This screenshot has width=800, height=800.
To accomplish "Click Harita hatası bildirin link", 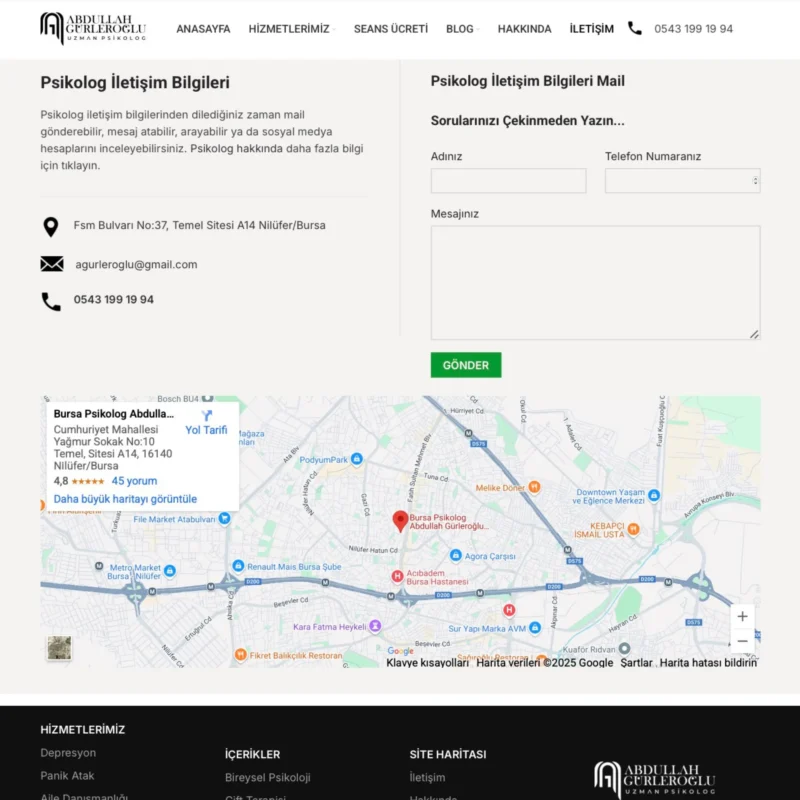I will point(708,662).
